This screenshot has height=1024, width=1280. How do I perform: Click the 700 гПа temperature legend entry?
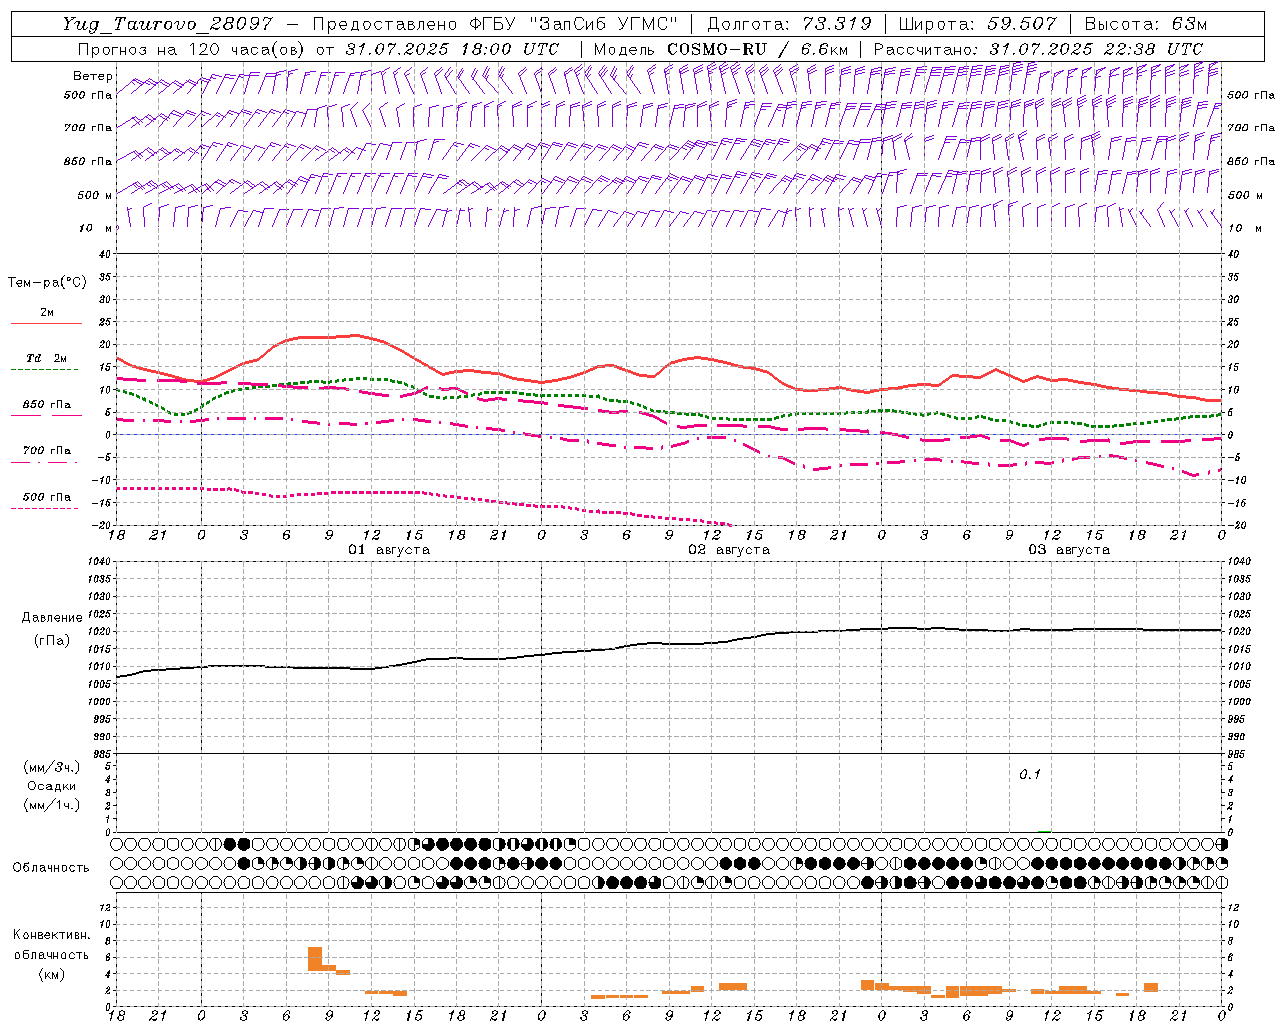(47, 451)
